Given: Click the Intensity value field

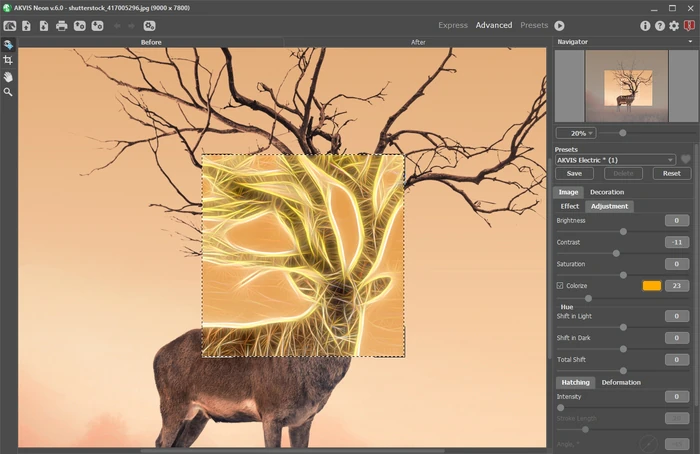Looking at the screenshot, I should (x=676, y=396).
